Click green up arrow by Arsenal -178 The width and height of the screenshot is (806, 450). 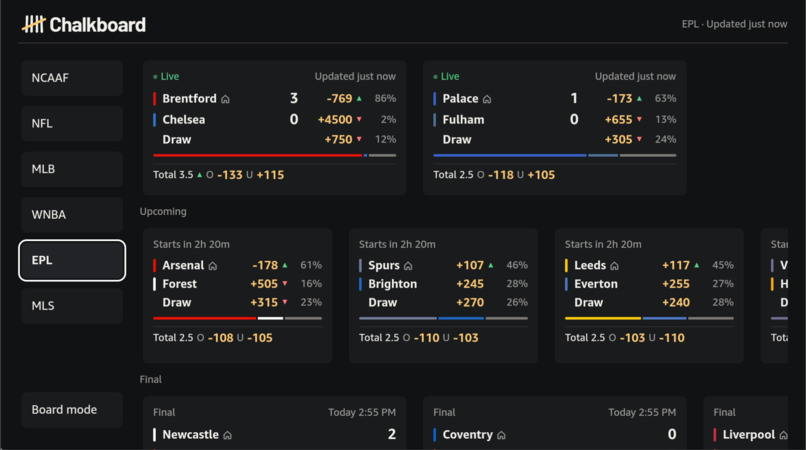[x=285, y=265]
